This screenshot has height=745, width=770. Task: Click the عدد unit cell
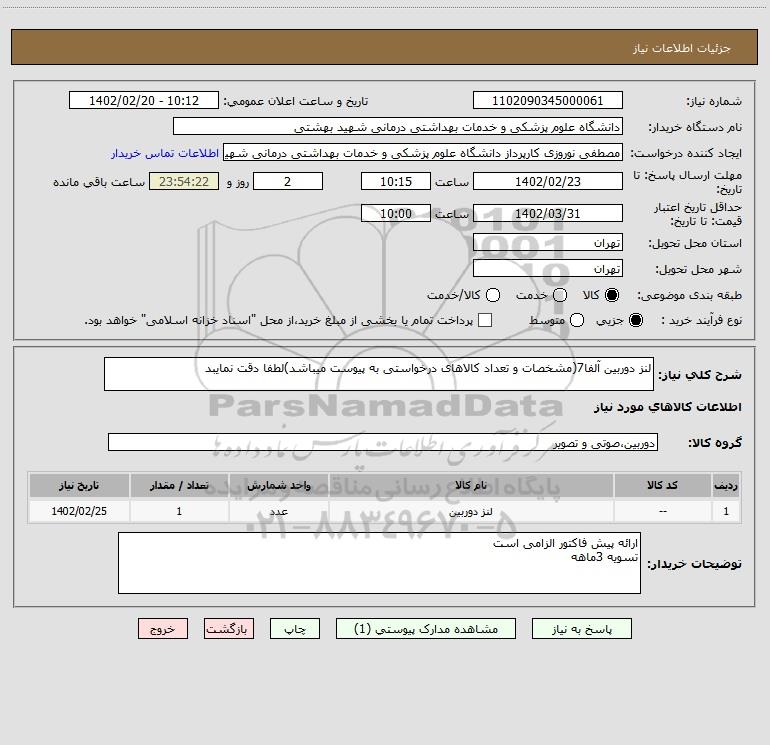[278, 512]
